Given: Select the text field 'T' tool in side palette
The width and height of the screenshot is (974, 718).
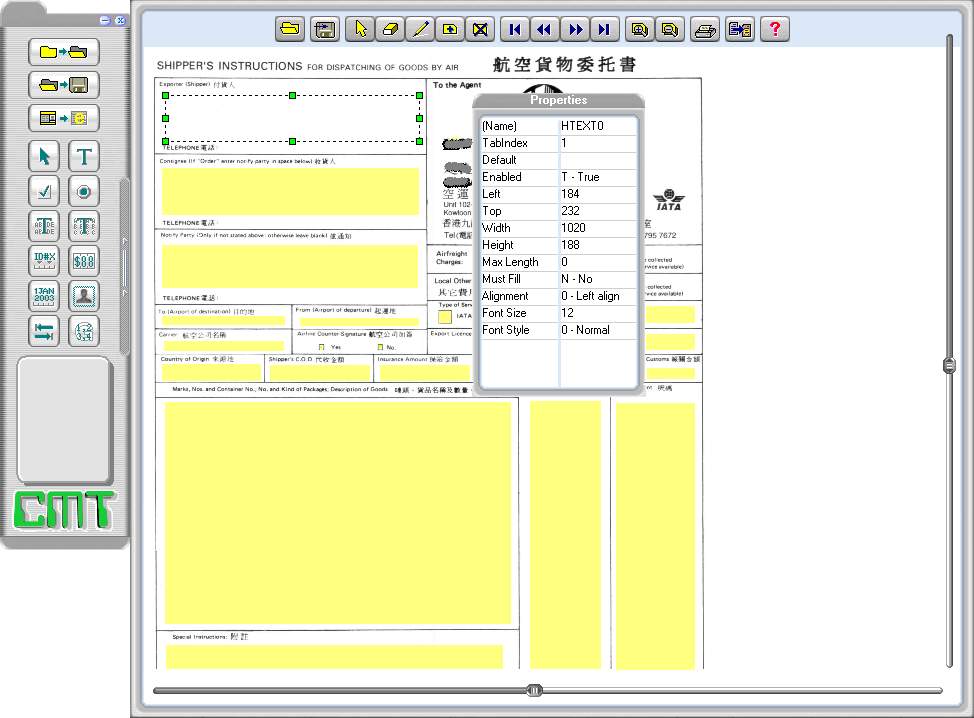Looking at the screenshot, I should pos(84,156).
